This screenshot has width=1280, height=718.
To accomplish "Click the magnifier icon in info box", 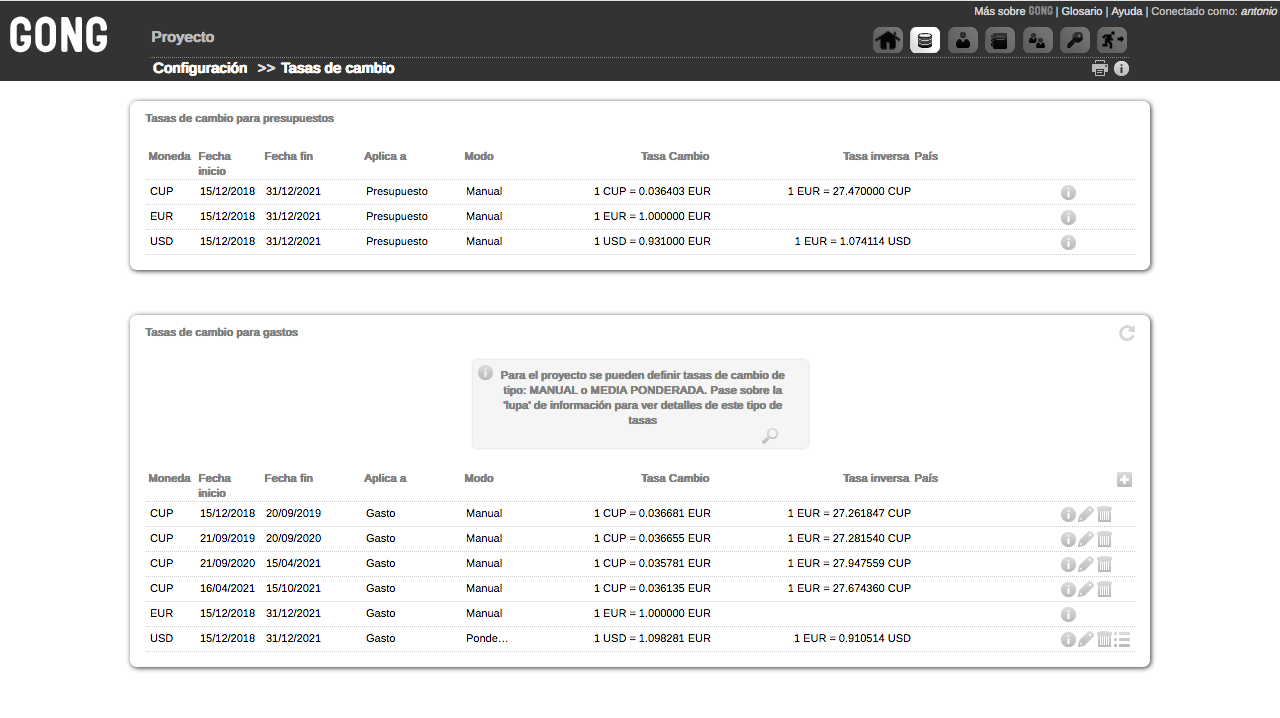I will coord(769,436).
